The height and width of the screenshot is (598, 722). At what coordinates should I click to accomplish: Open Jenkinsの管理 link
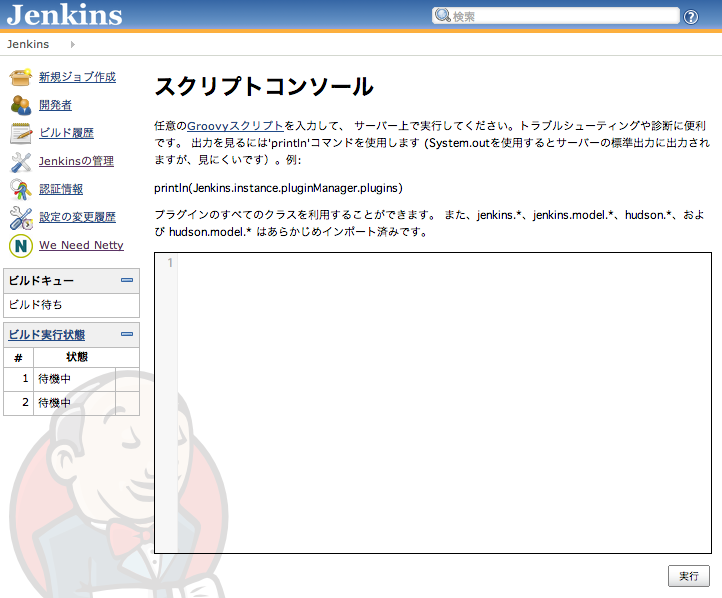pyautogui.click(x=76, y=161)
